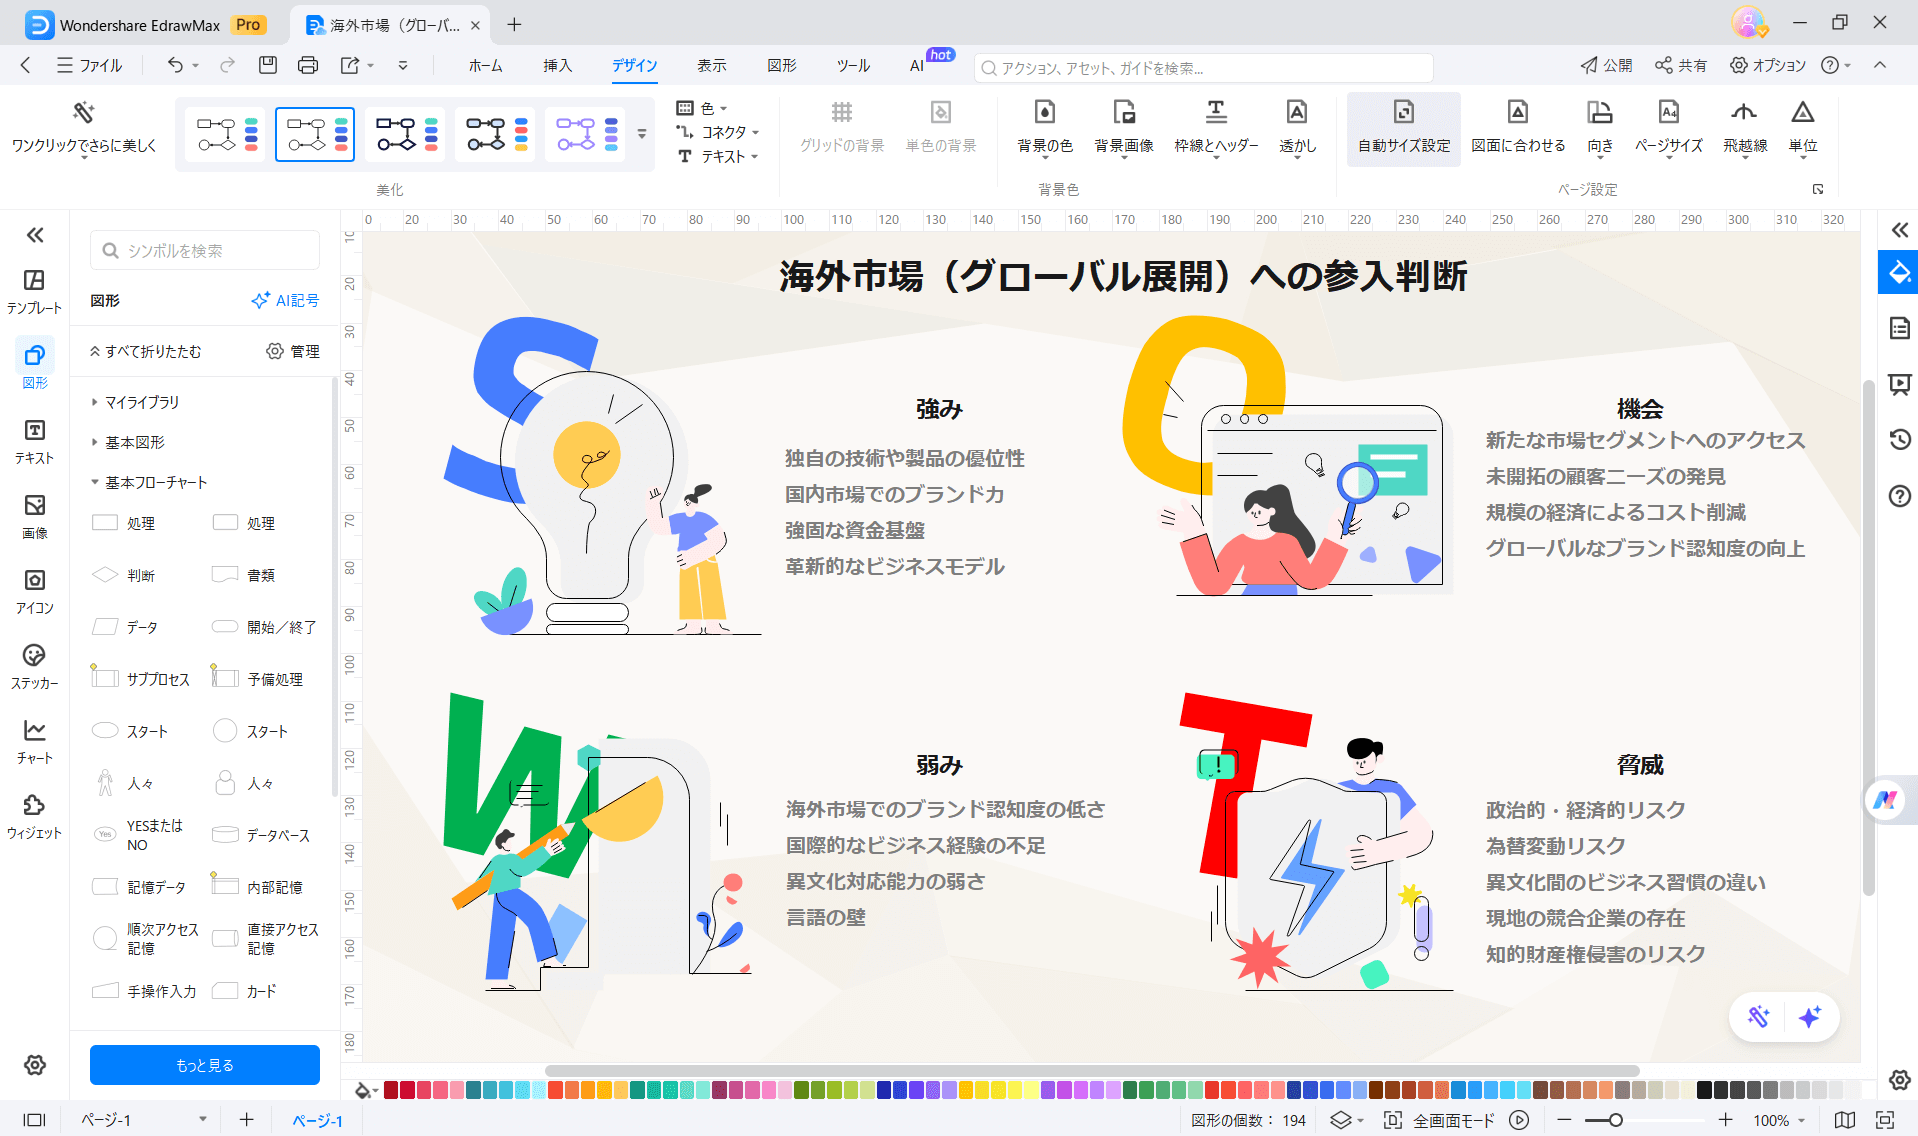Viewport: 1918px width, 1136px height.
Task: Switch to the 挿入 ribbon tab
Action: coord(557,66)
